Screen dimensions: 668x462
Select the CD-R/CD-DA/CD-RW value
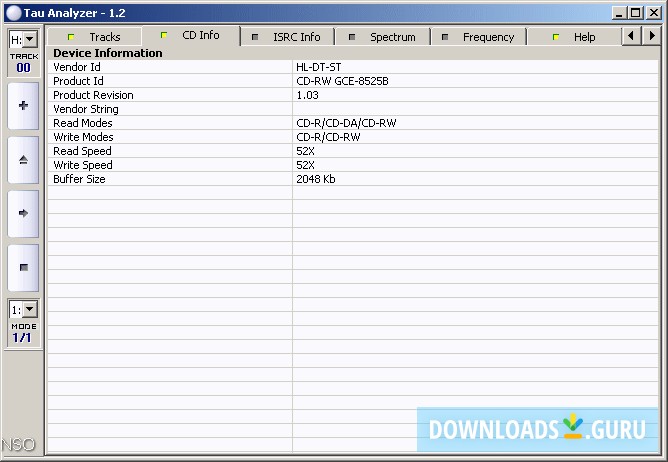pos(346,123)
